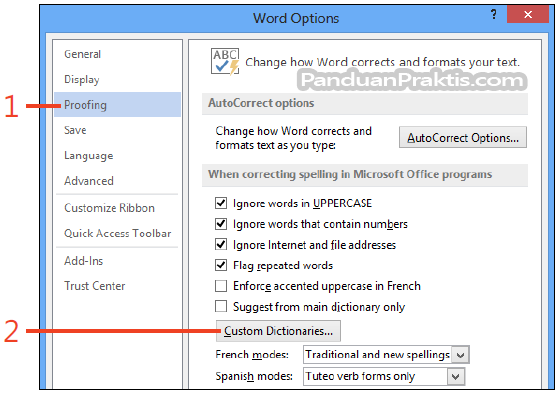Select the General category

point(117,54)
